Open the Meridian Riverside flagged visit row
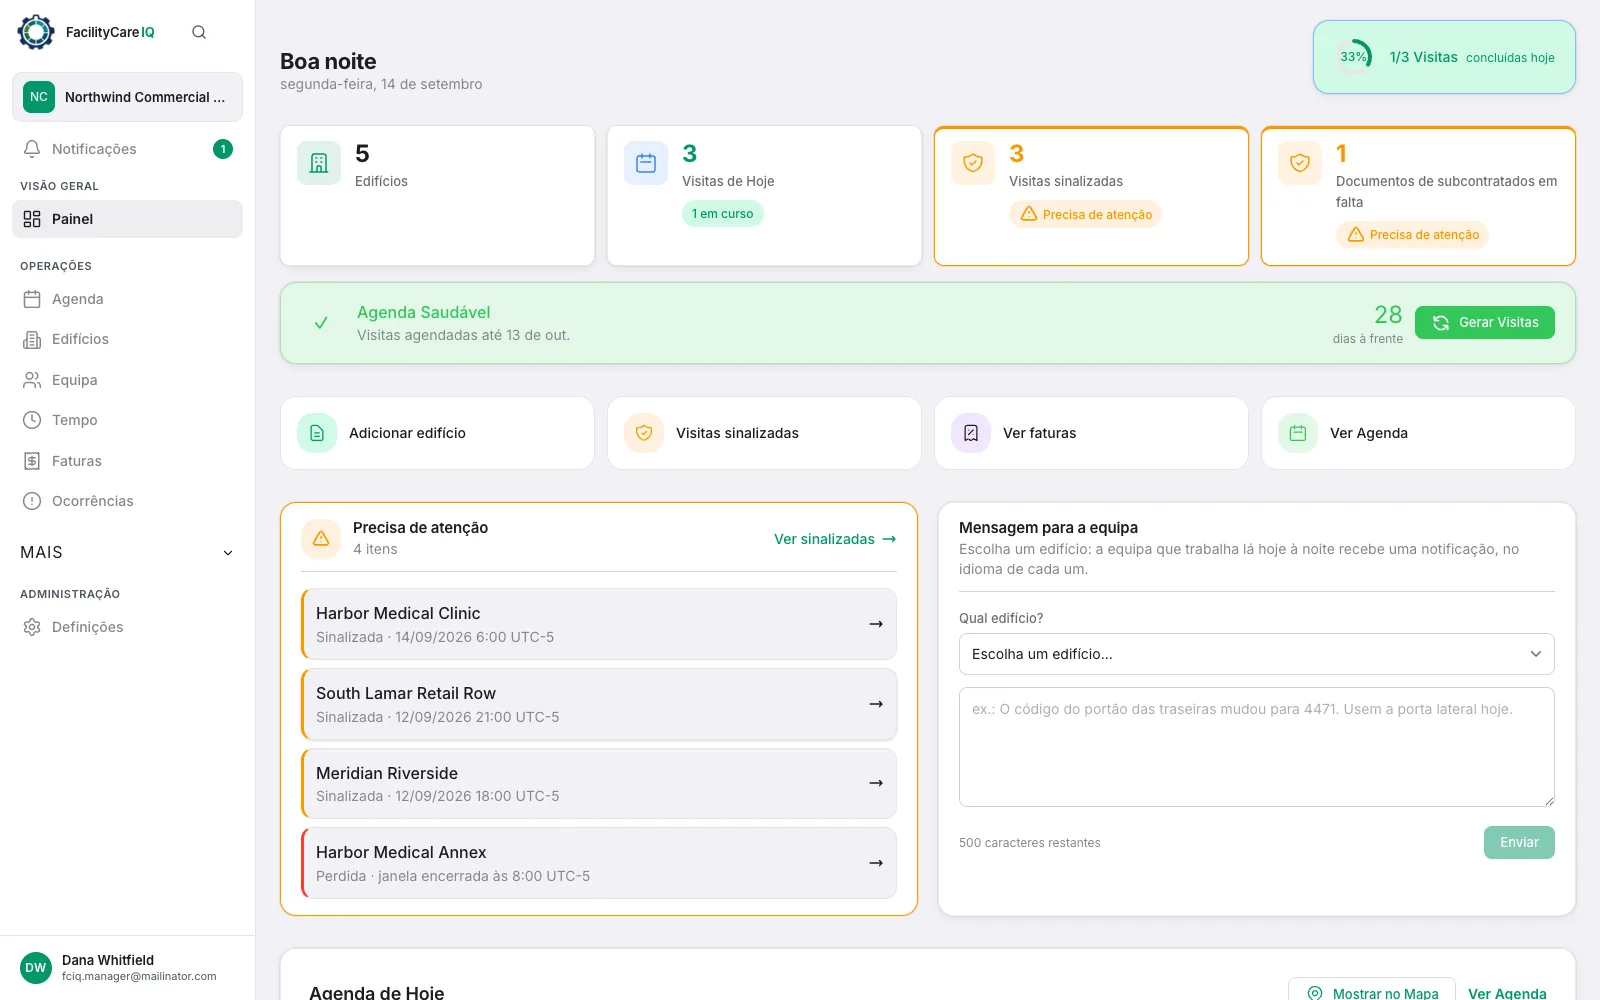The height and width of the screenshot is (1000, 1600). [599, 784]
